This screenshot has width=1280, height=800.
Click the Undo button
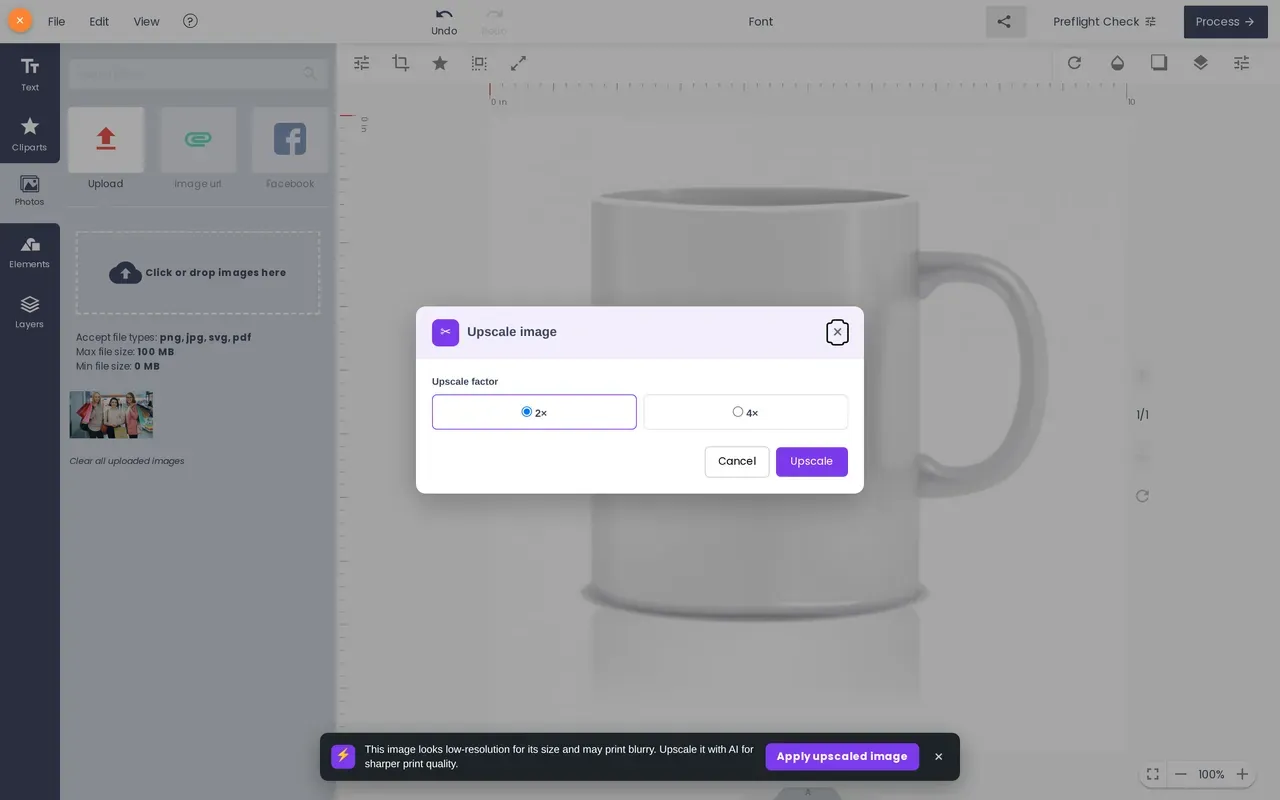pos(444,22)
